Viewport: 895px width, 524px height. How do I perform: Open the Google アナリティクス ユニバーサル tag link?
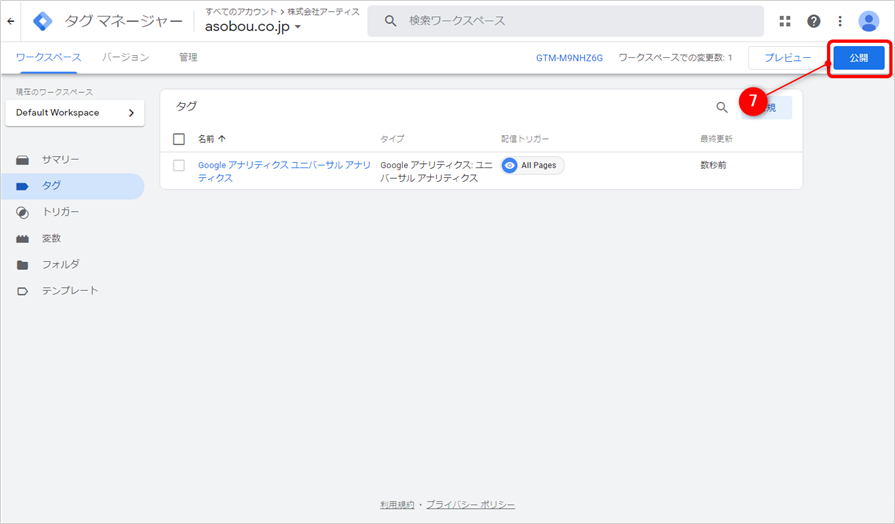[x=284, y=171]
